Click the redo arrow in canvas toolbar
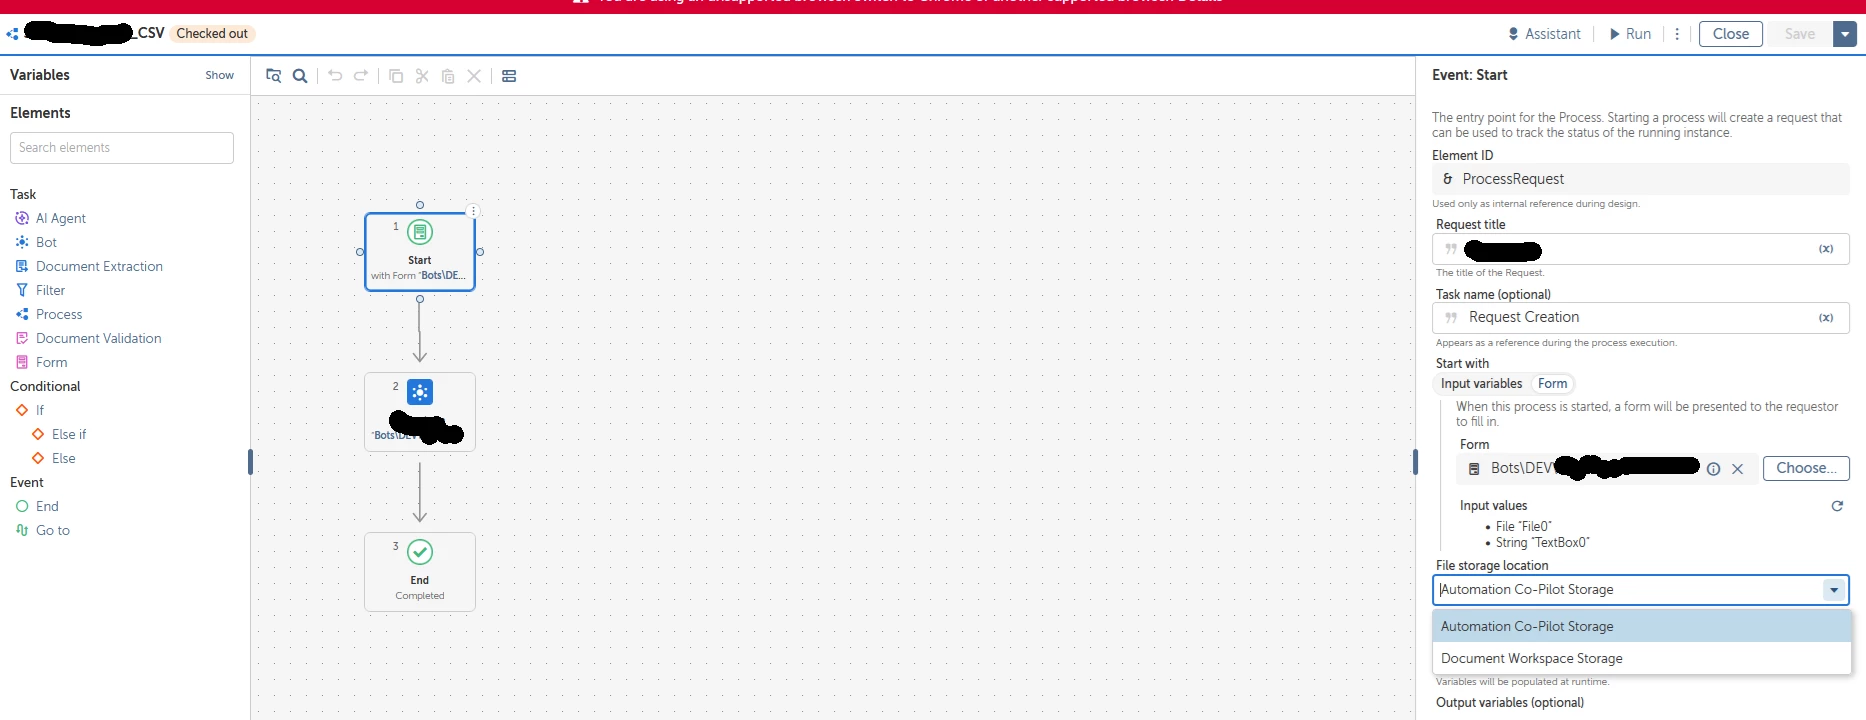Image resolution: width=1866 pixels, height=720 pixels. [361, 76]
